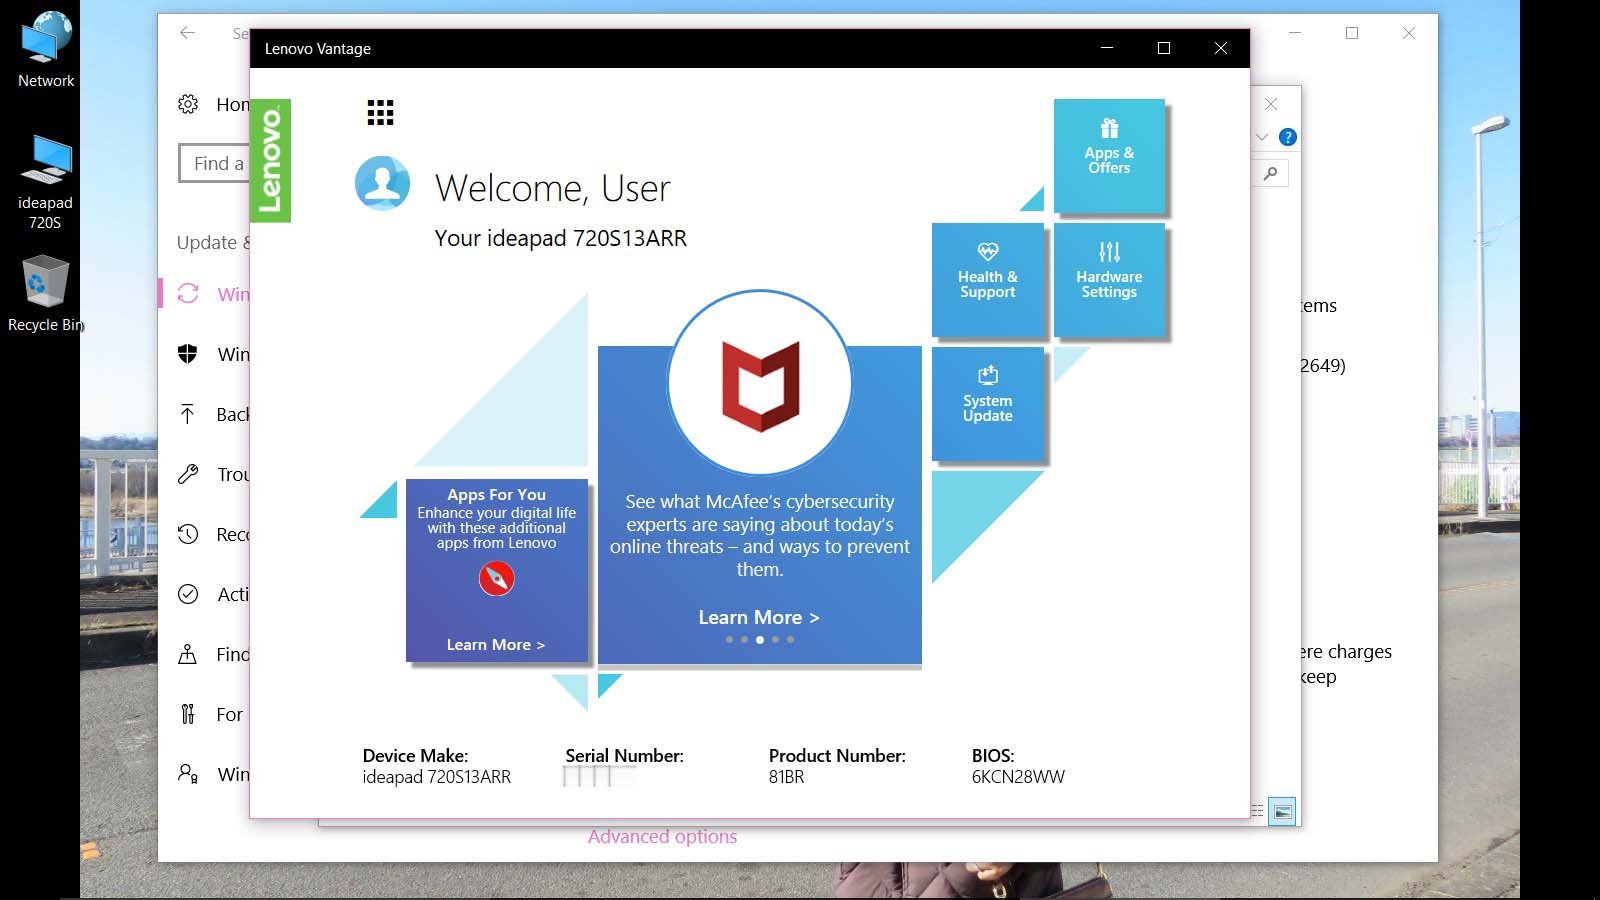Click the green Lenovo logo badge
This screenshot has height=900, width=1600.
[x=270, y=160]
